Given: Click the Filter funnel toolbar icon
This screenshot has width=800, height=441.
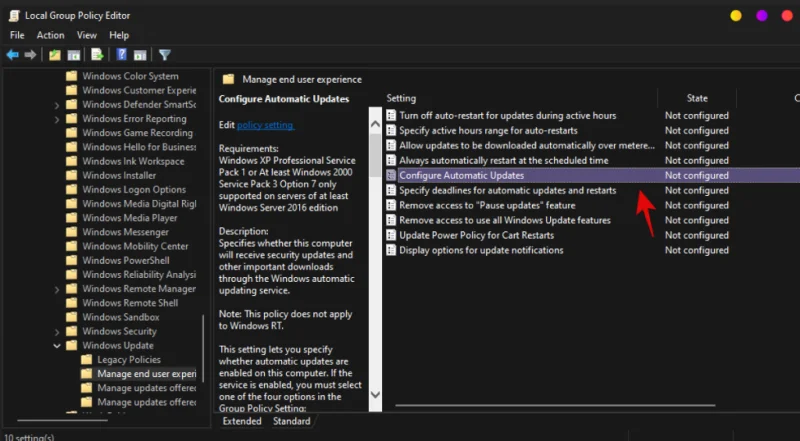Looking at the screenshot, I should (x=164, y=55).
